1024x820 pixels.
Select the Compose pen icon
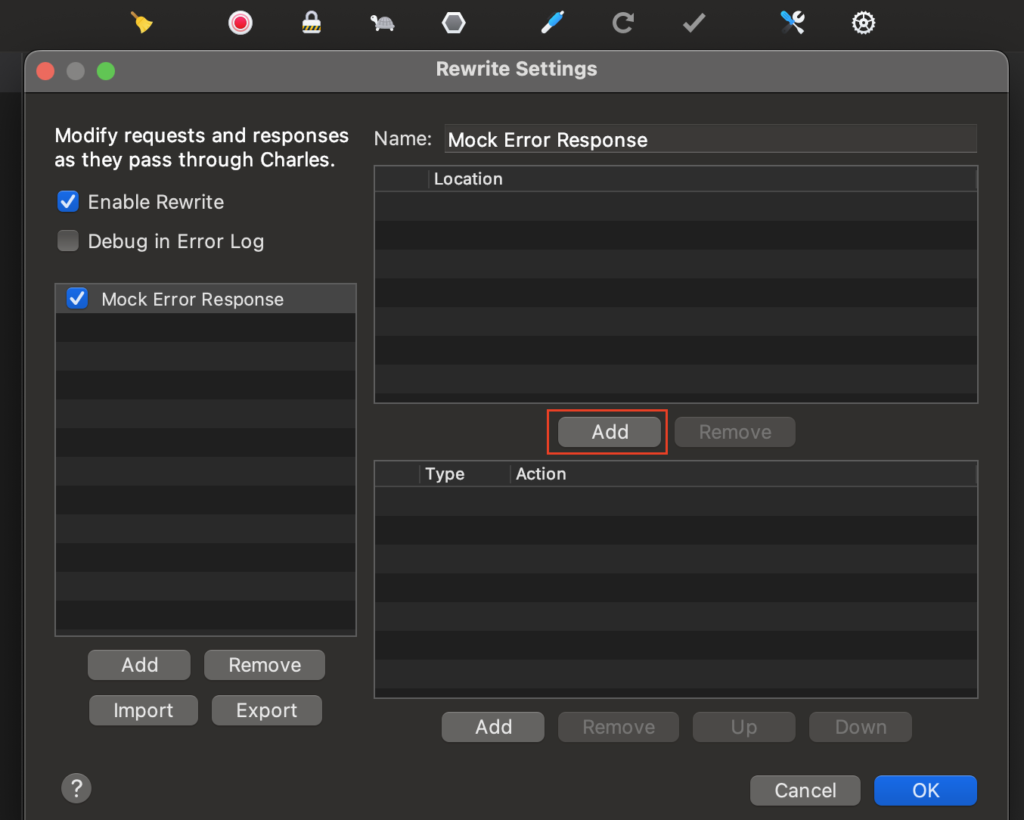point(552,22)
